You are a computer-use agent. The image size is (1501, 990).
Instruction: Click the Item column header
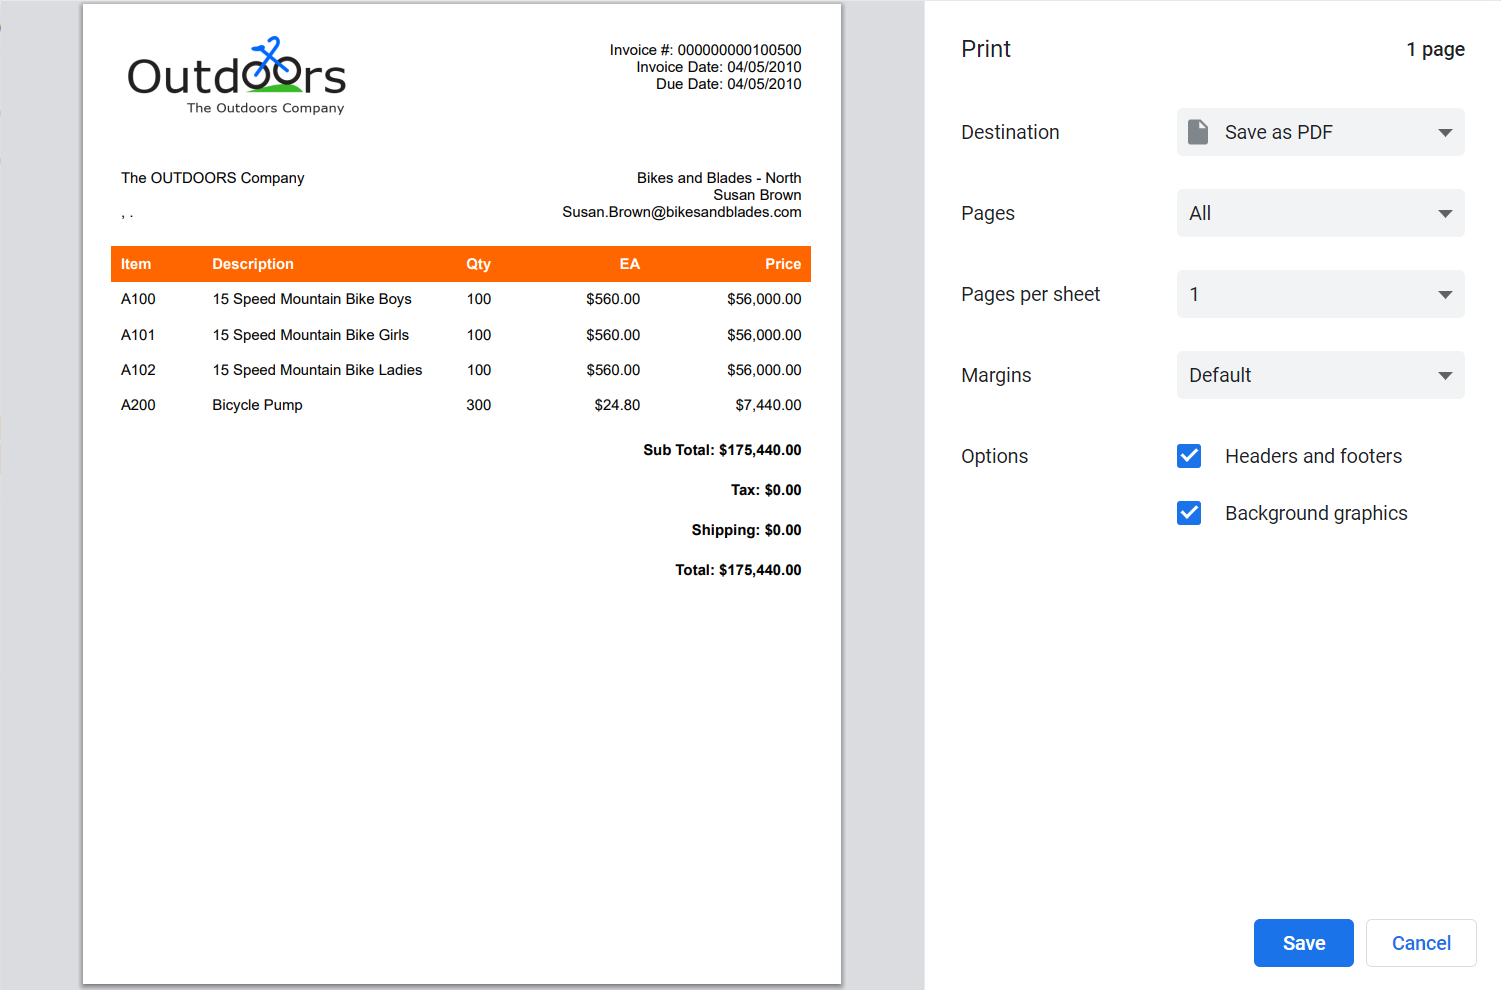(136, 264)
